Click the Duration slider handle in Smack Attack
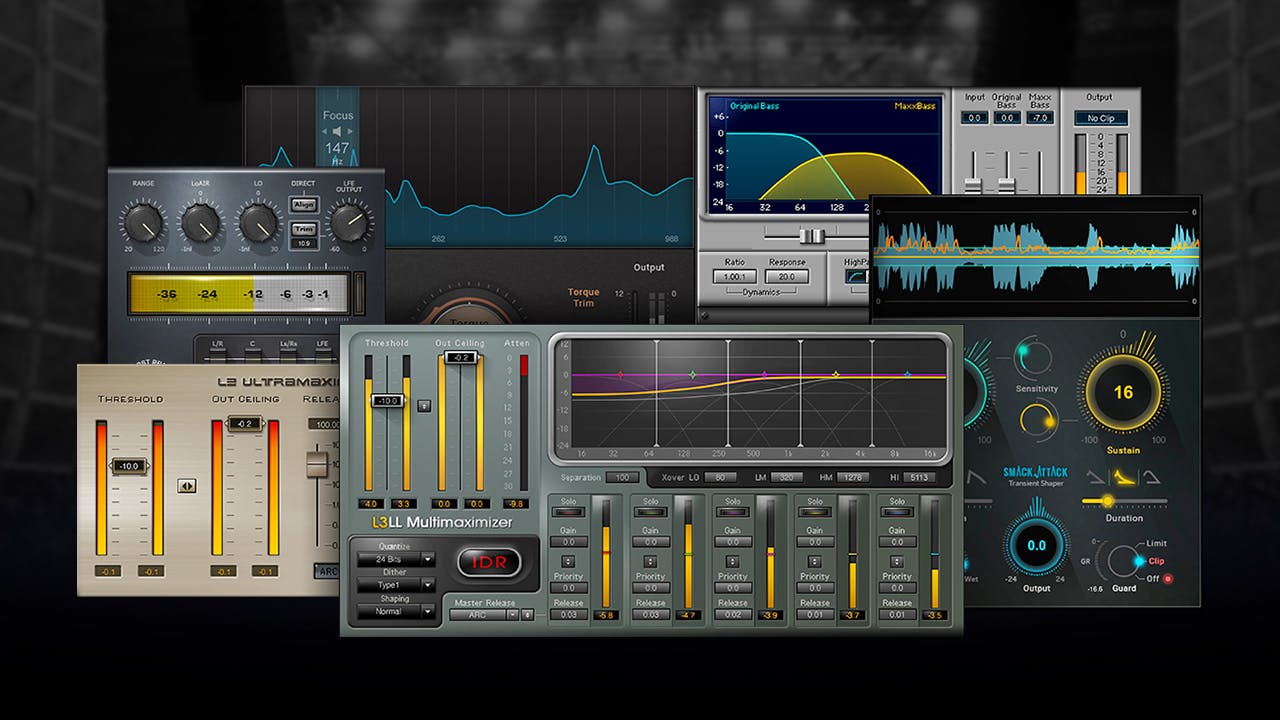This screenshot has width=1280, height=720. pos(1108,500)
